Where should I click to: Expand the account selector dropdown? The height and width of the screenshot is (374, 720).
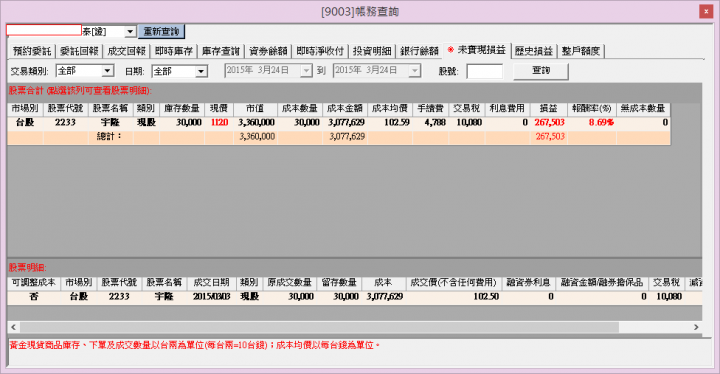pyautogui.click(x=130, y=31)
